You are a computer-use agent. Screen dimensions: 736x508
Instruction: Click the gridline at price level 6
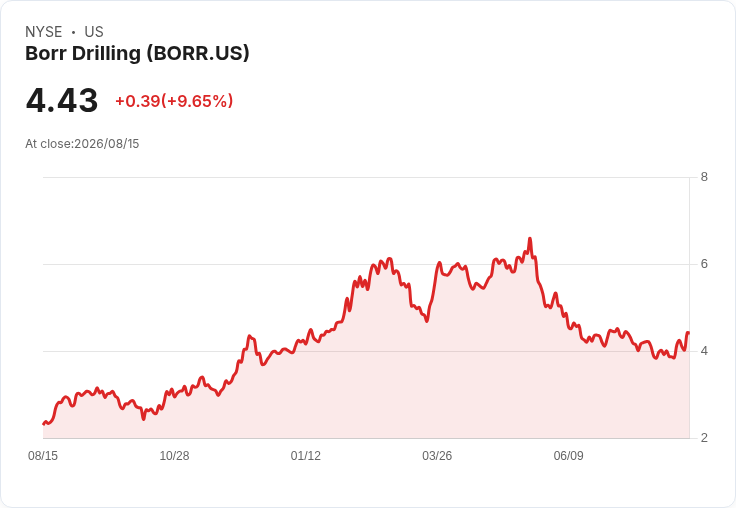pyautogui.click(x=366, y=264)
